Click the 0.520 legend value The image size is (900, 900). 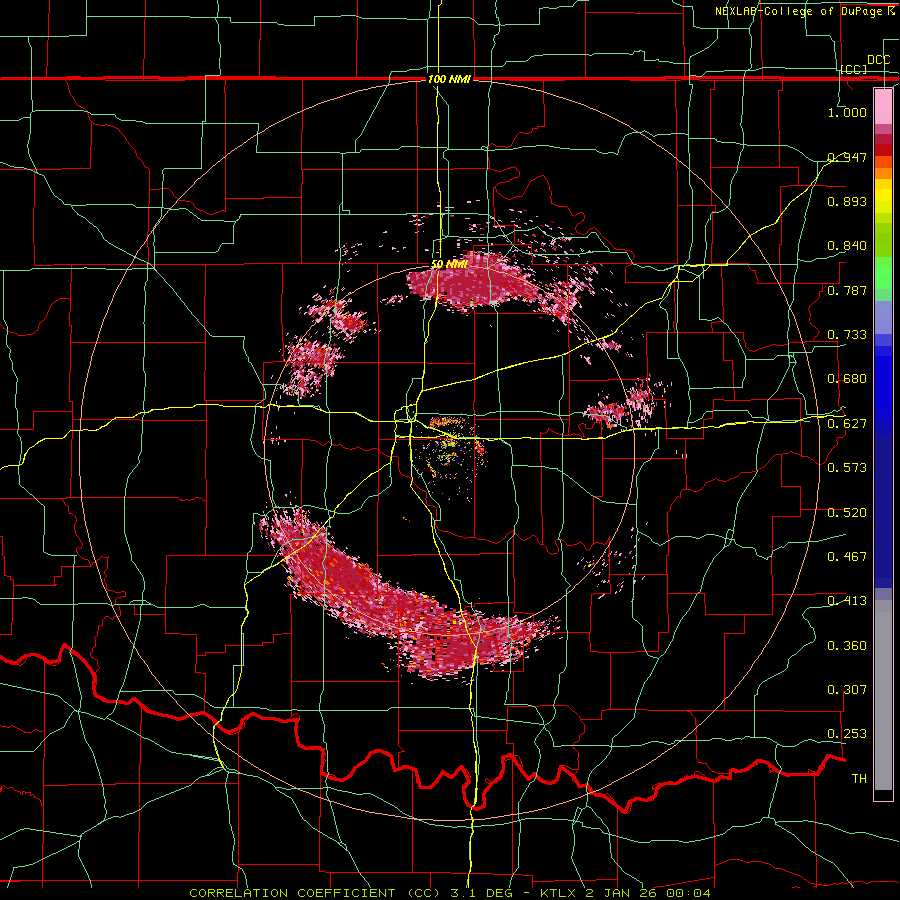[847, 513]
